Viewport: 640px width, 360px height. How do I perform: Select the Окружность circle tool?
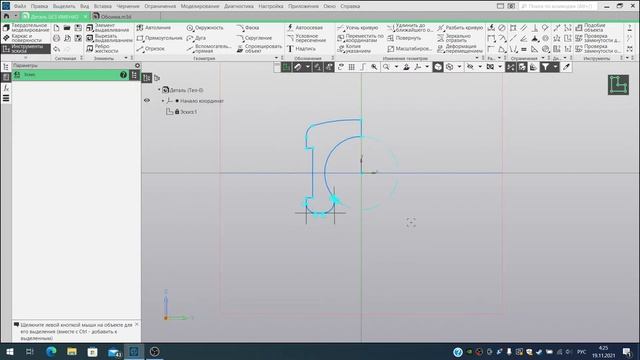click(x=205, y=27)
